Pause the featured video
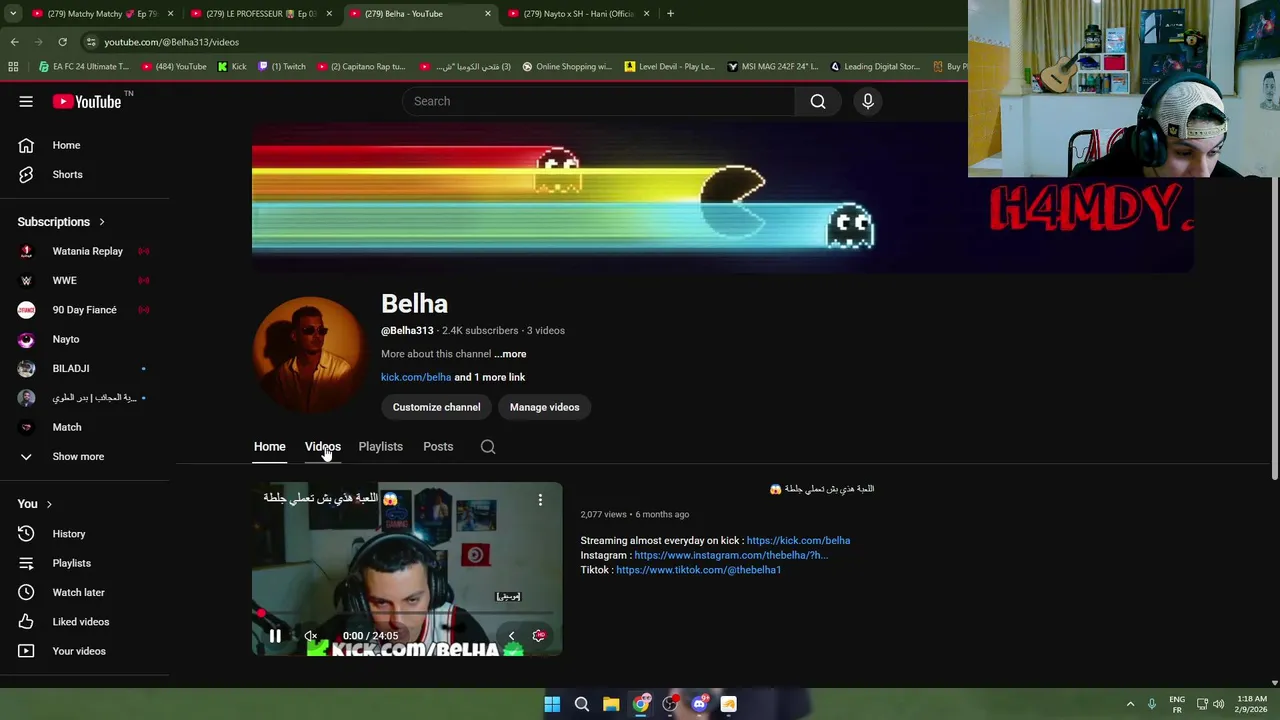Image resolution: width=1280 pixels, height=720 pixels. (x=275, y=636)
